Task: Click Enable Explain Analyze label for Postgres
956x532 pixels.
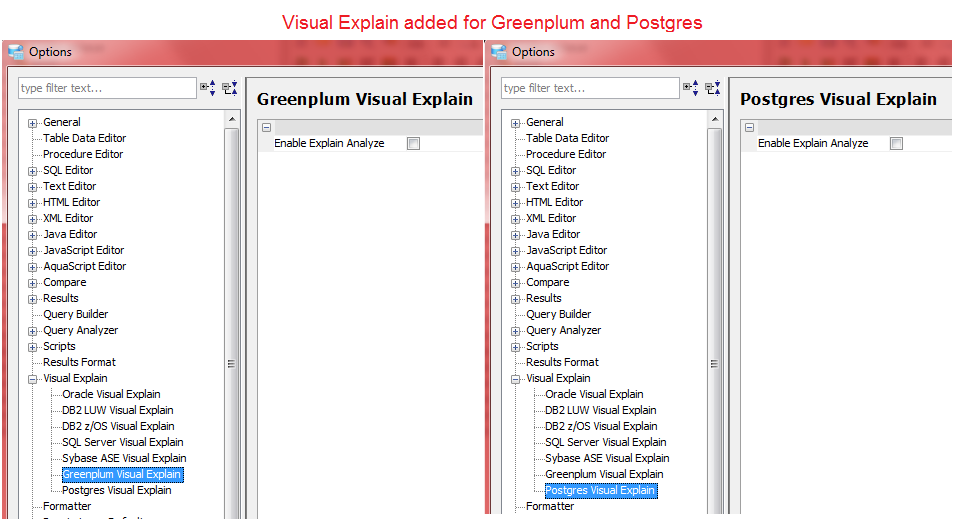Action: click(x=813, y=143)
